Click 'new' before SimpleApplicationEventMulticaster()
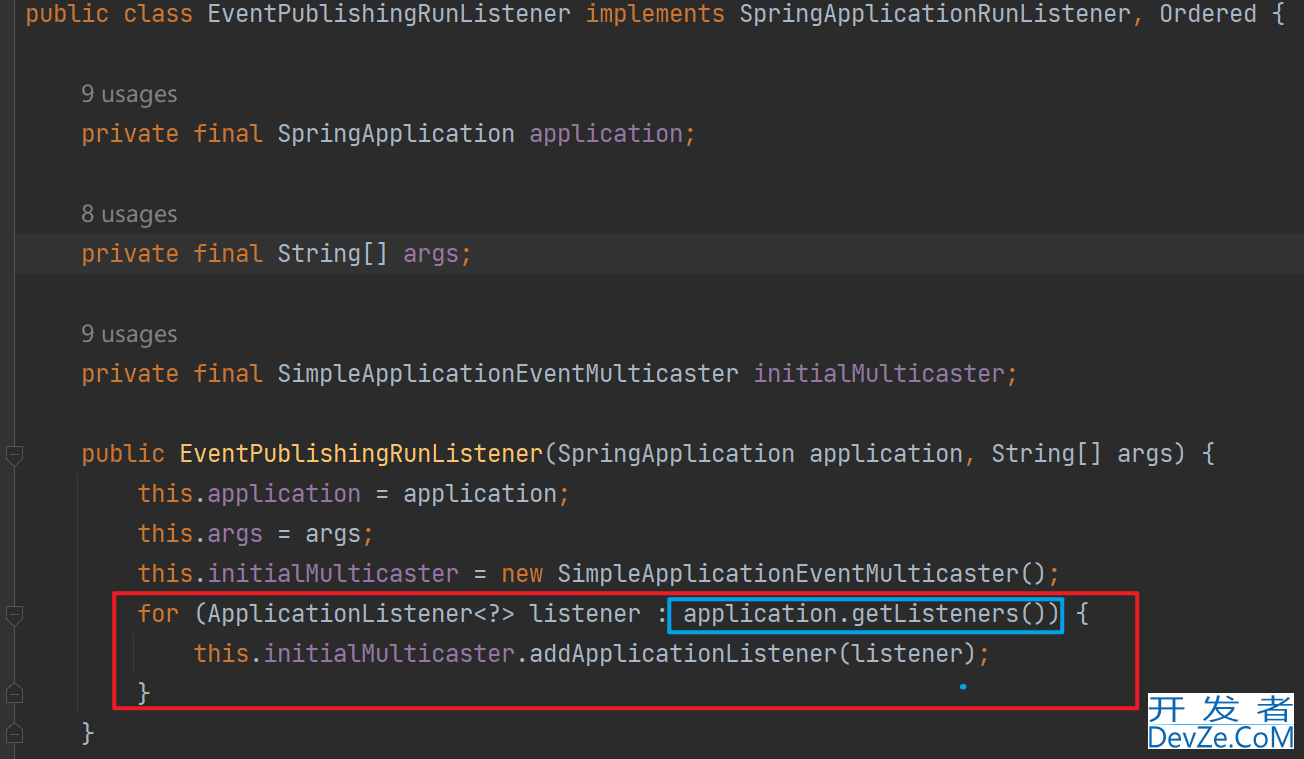 522,574
